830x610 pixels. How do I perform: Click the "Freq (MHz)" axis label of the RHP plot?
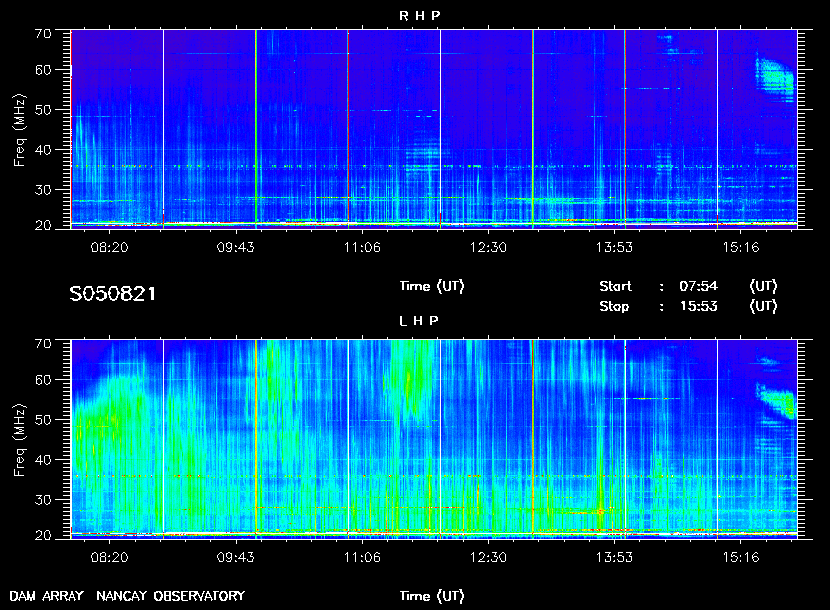[20, 130]
